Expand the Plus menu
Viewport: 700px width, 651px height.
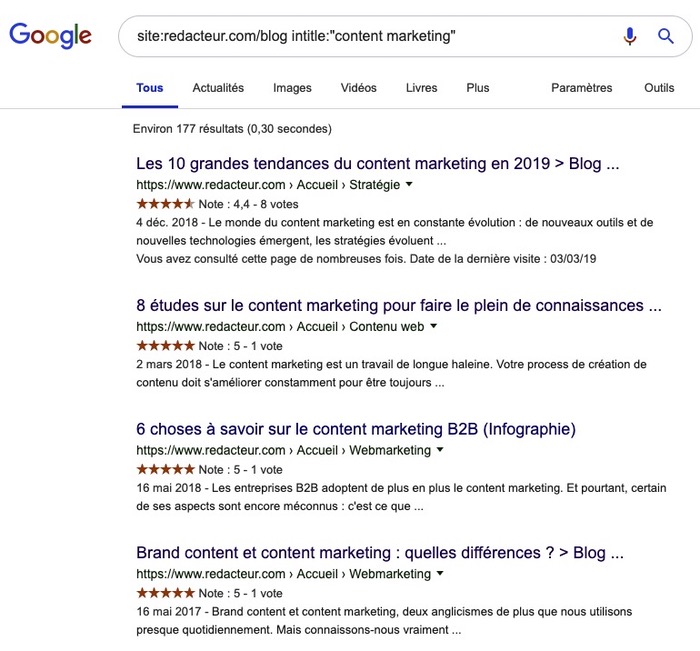[478, 88]
